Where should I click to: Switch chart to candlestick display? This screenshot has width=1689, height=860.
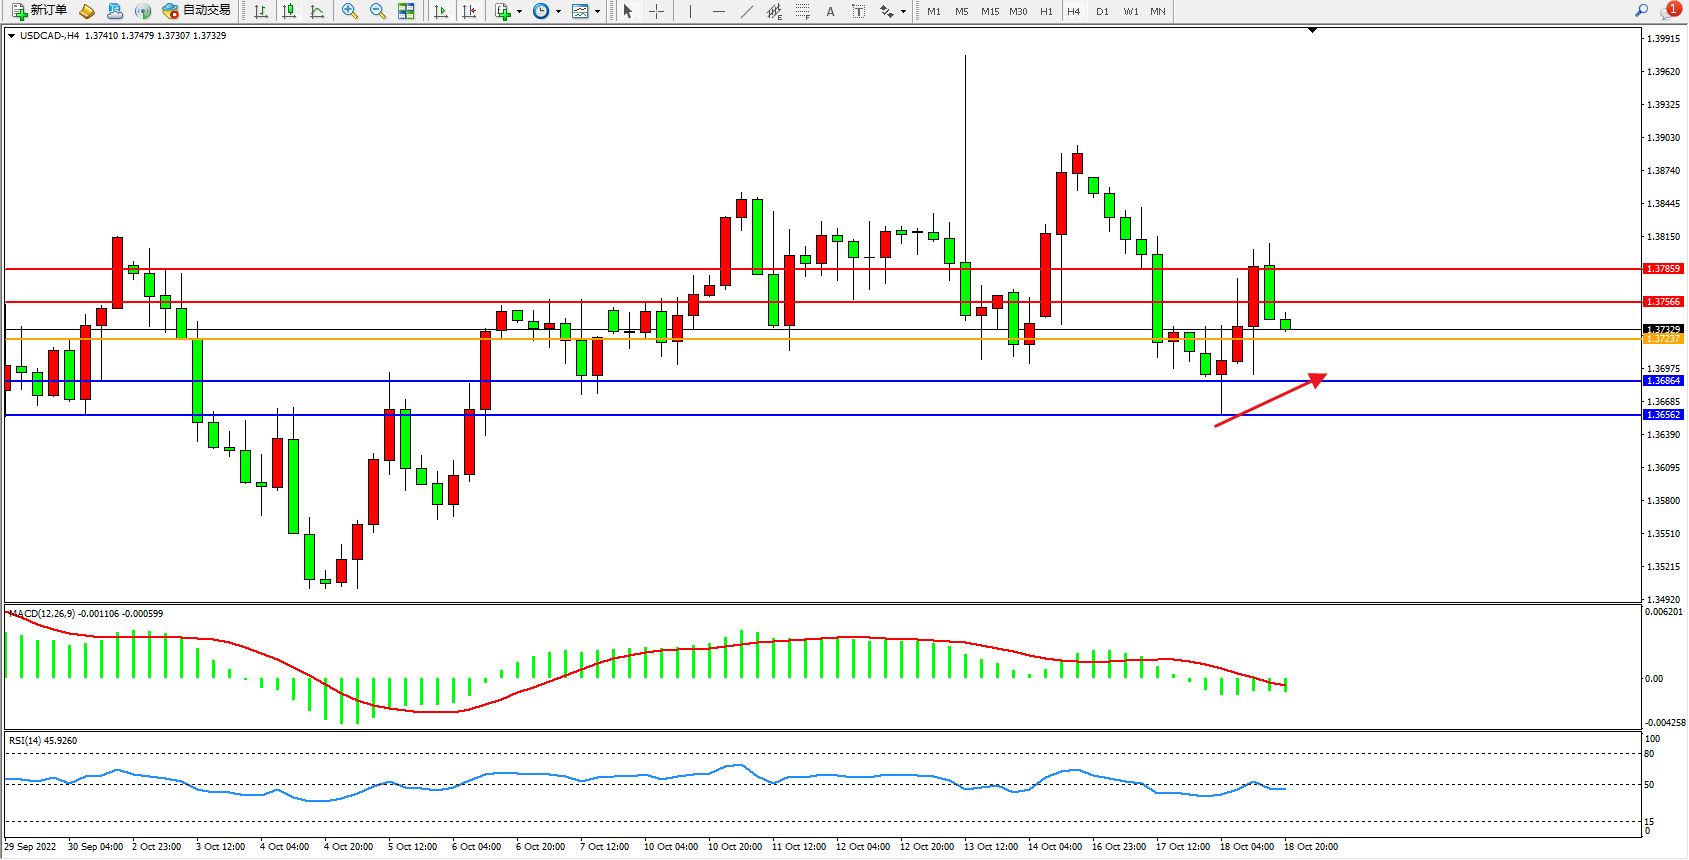coord(289,11)
